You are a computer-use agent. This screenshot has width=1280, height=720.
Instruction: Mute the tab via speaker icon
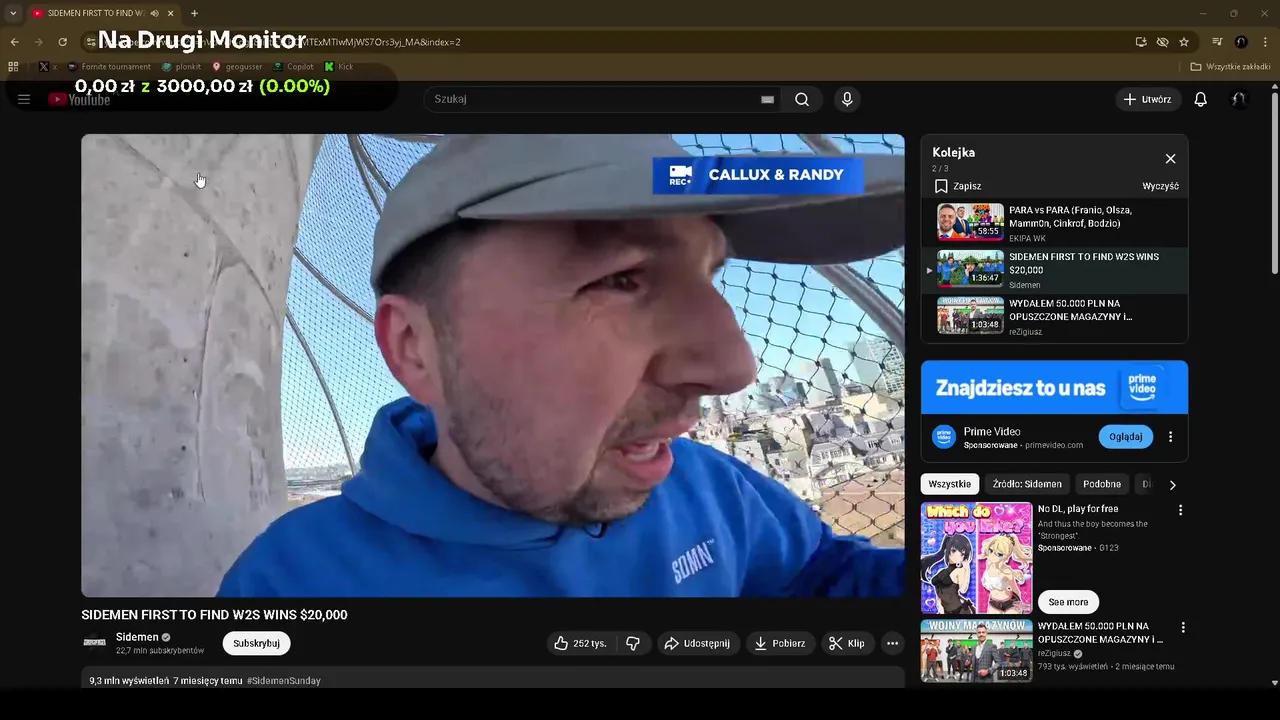[155, 13]
